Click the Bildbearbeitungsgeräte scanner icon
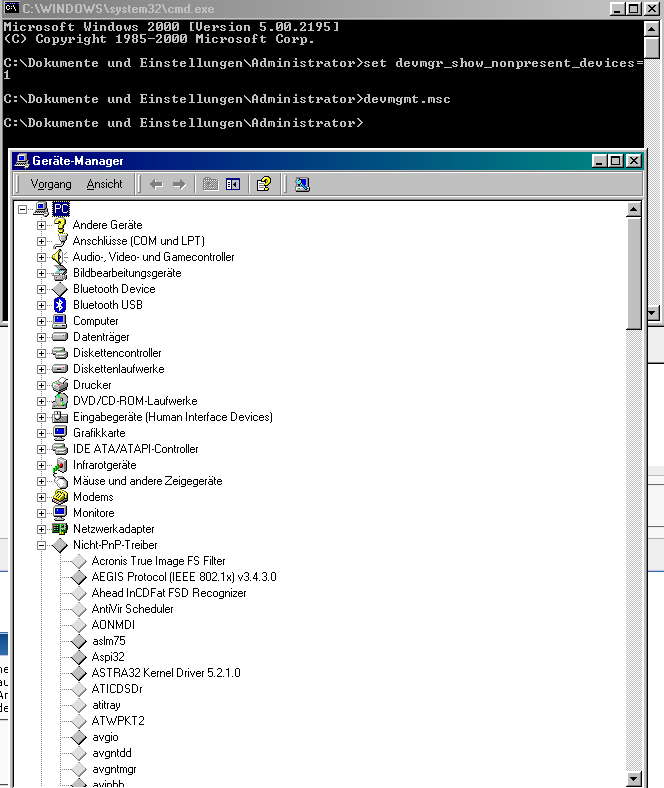Image resolution: width=664 pixels, height=788 pixels. [x=60, y=273]
